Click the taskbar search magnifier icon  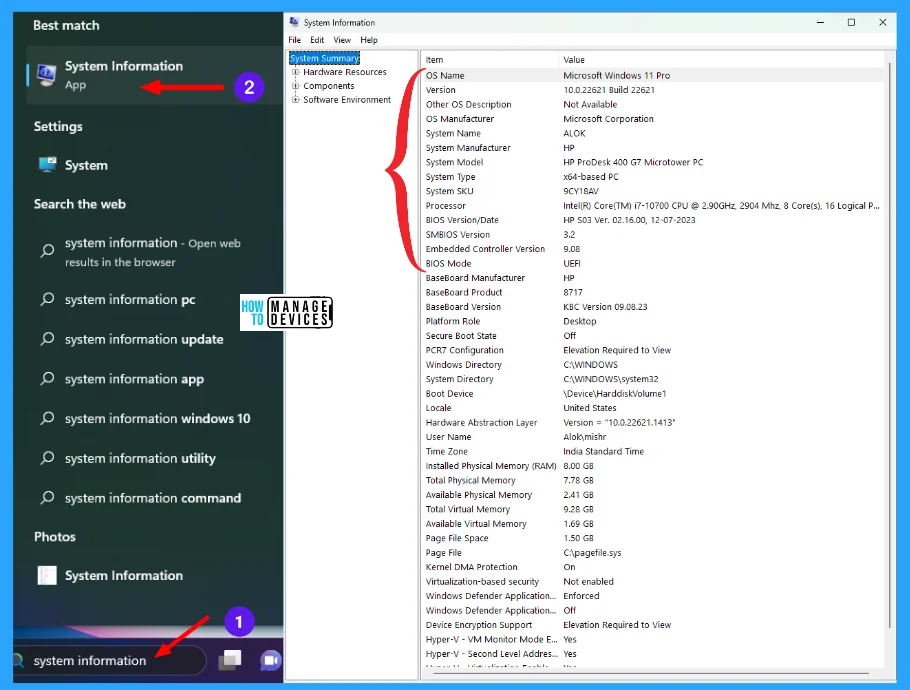[x=19, y=660]
